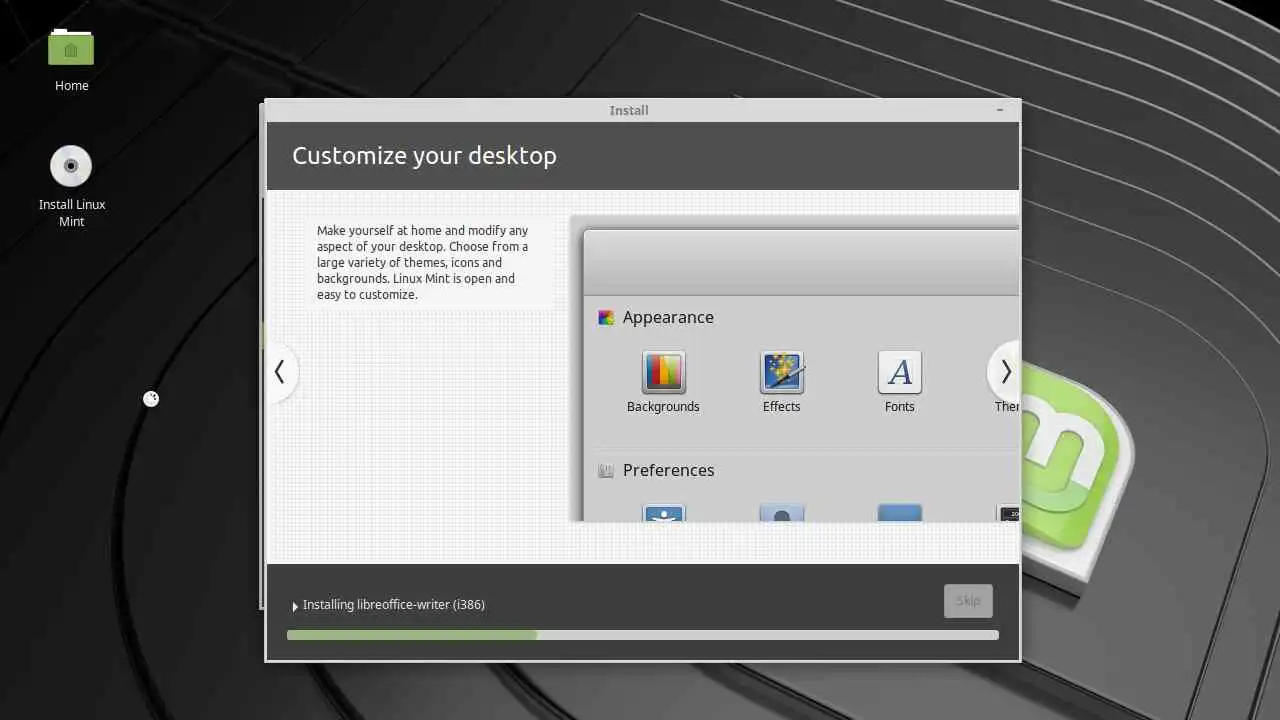
Task: Click the Install title bar text
Action: (629, 110)
